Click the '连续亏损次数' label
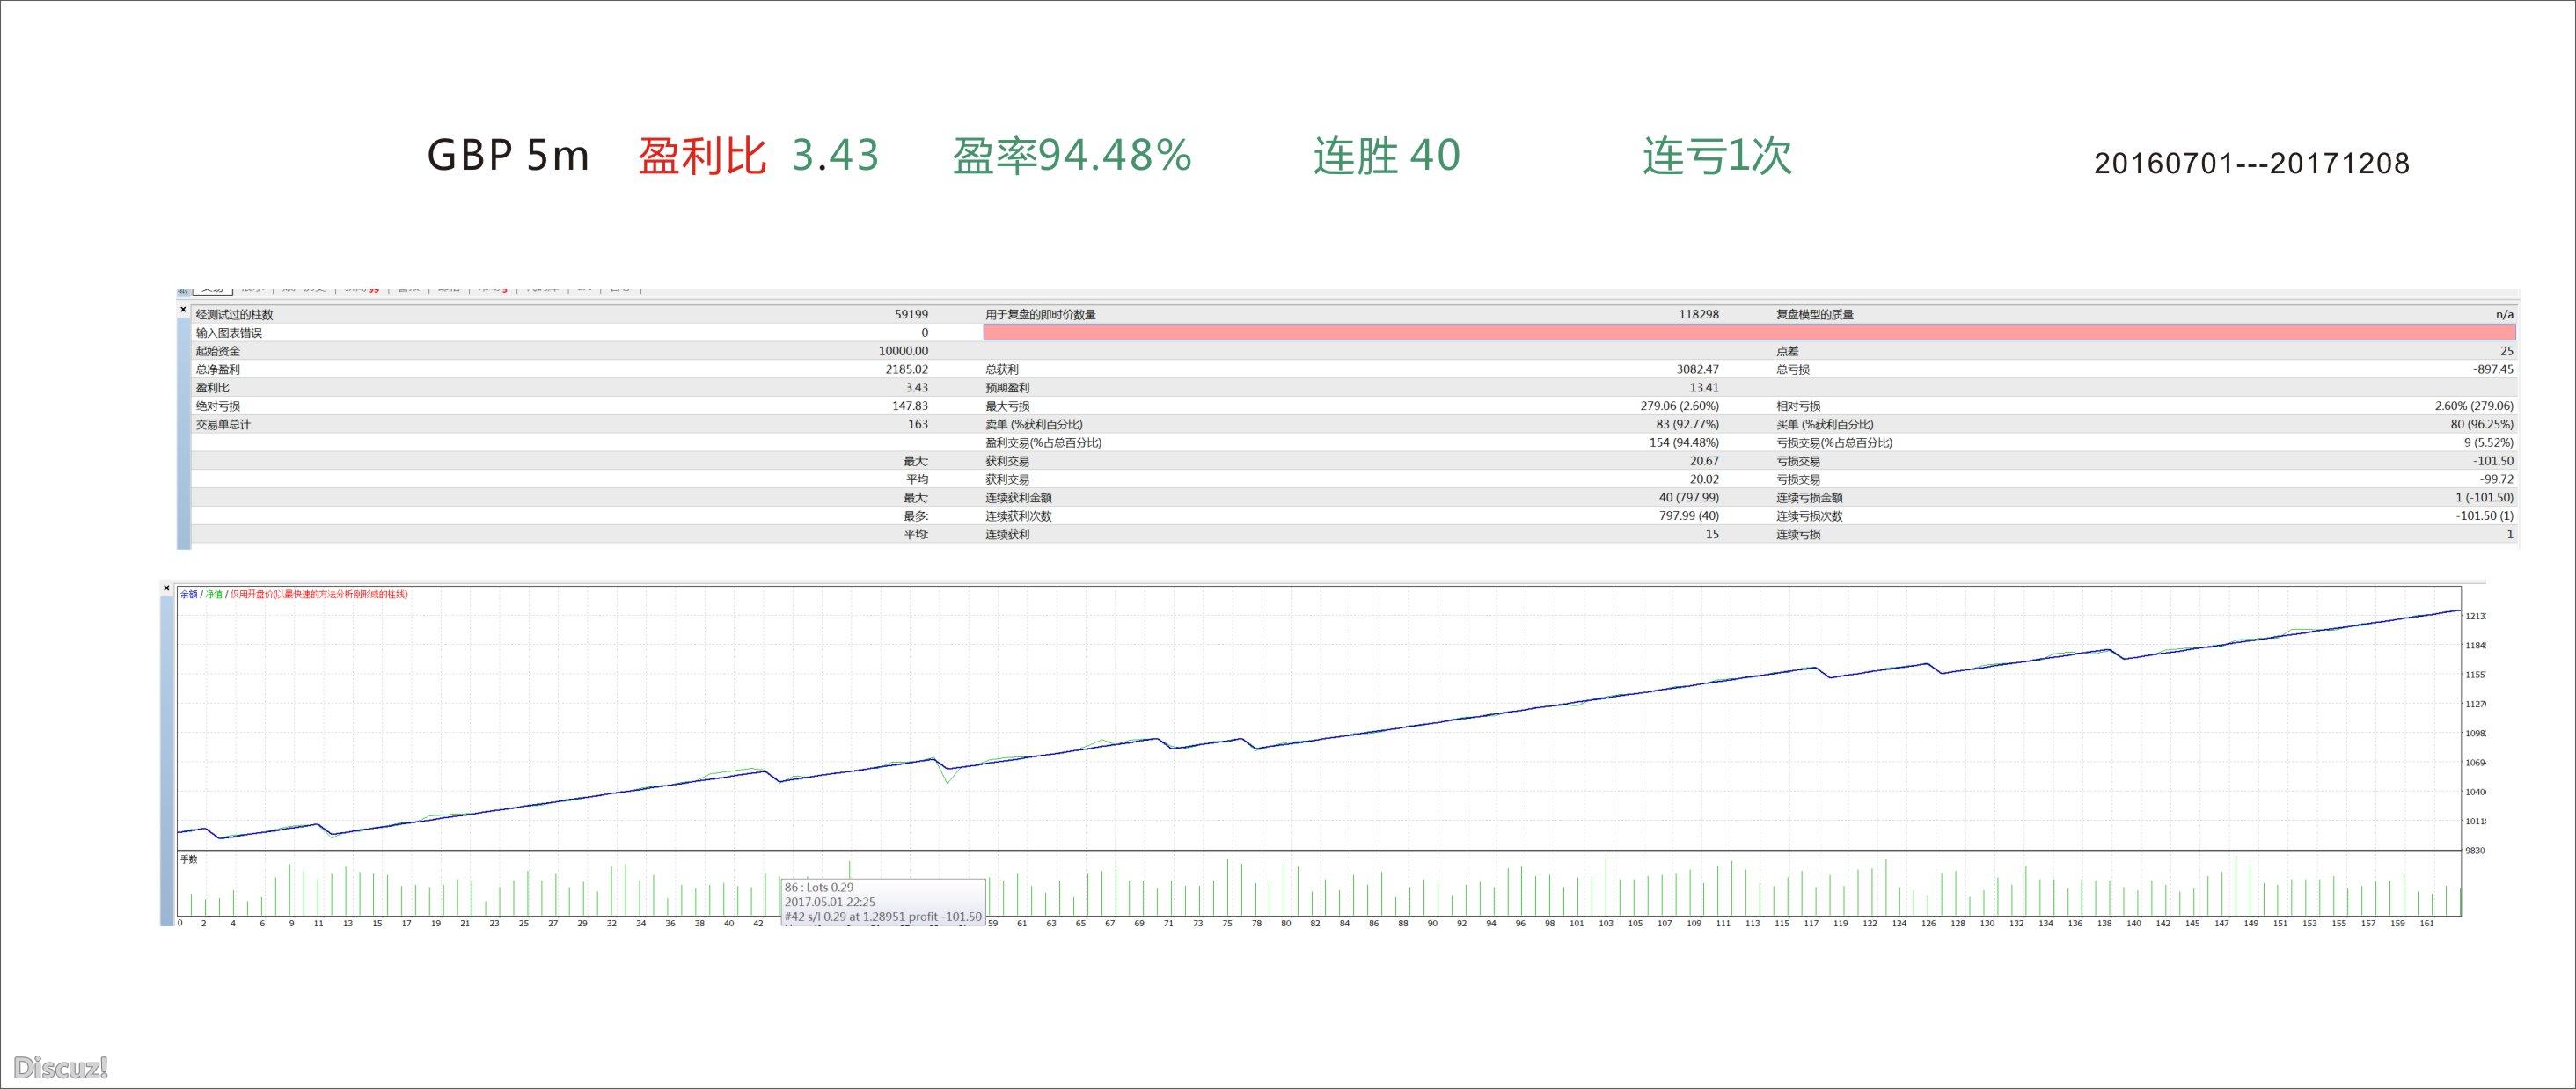The width and height of the screenshot is (2576, 1089). tap(1809, 516)
